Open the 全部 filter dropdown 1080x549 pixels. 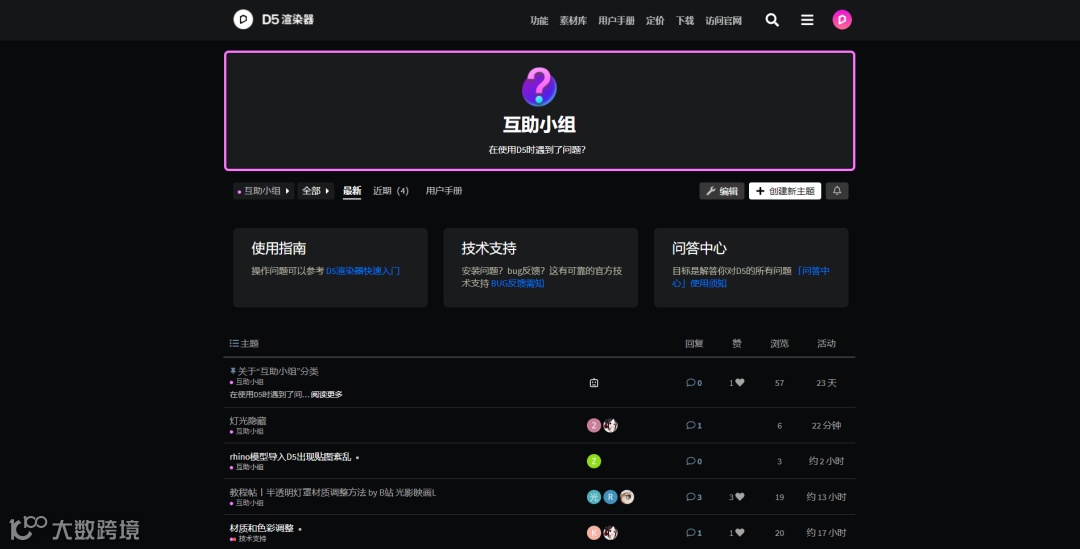click(316, 191)
